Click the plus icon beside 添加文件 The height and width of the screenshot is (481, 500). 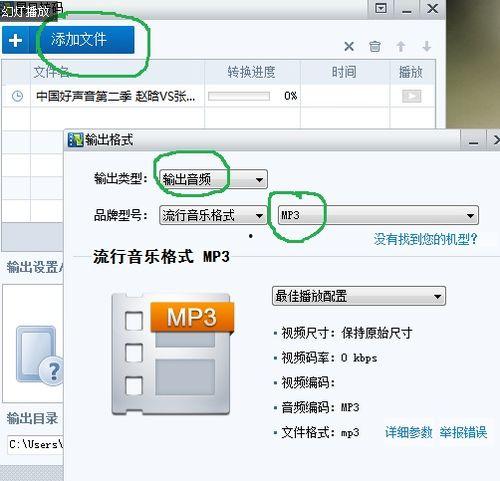[x=15, y=40]
